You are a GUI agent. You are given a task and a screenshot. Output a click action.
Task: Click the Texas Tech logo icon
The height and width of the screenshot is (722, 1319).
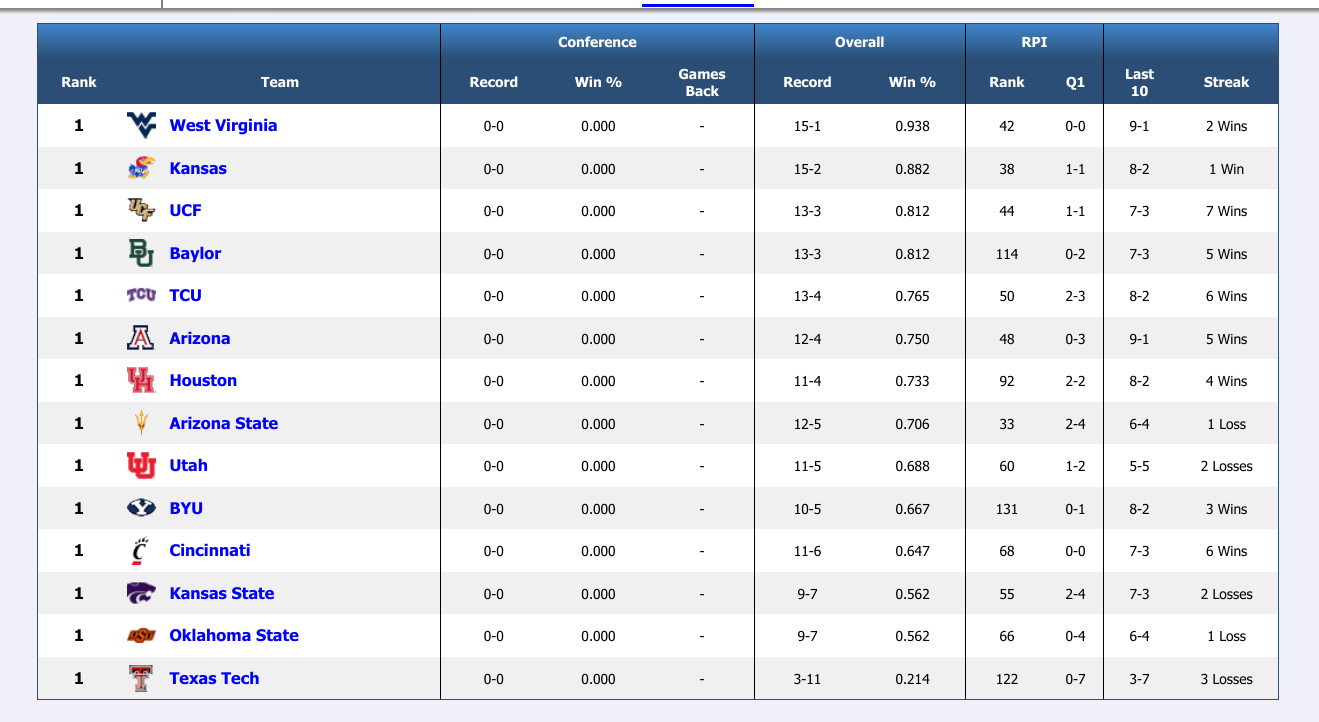coord(141,679)
